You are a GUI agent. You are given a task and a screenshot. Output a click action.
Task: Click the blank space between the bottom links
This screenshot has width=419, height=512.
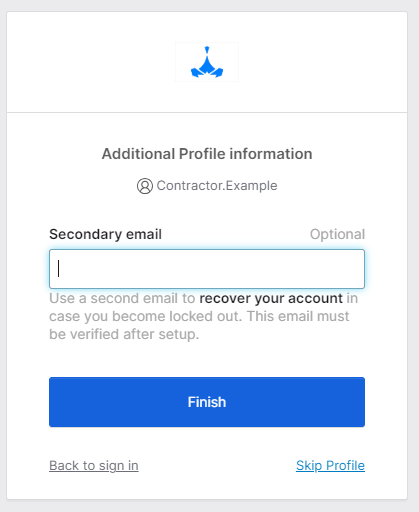[x=217, y=466]
